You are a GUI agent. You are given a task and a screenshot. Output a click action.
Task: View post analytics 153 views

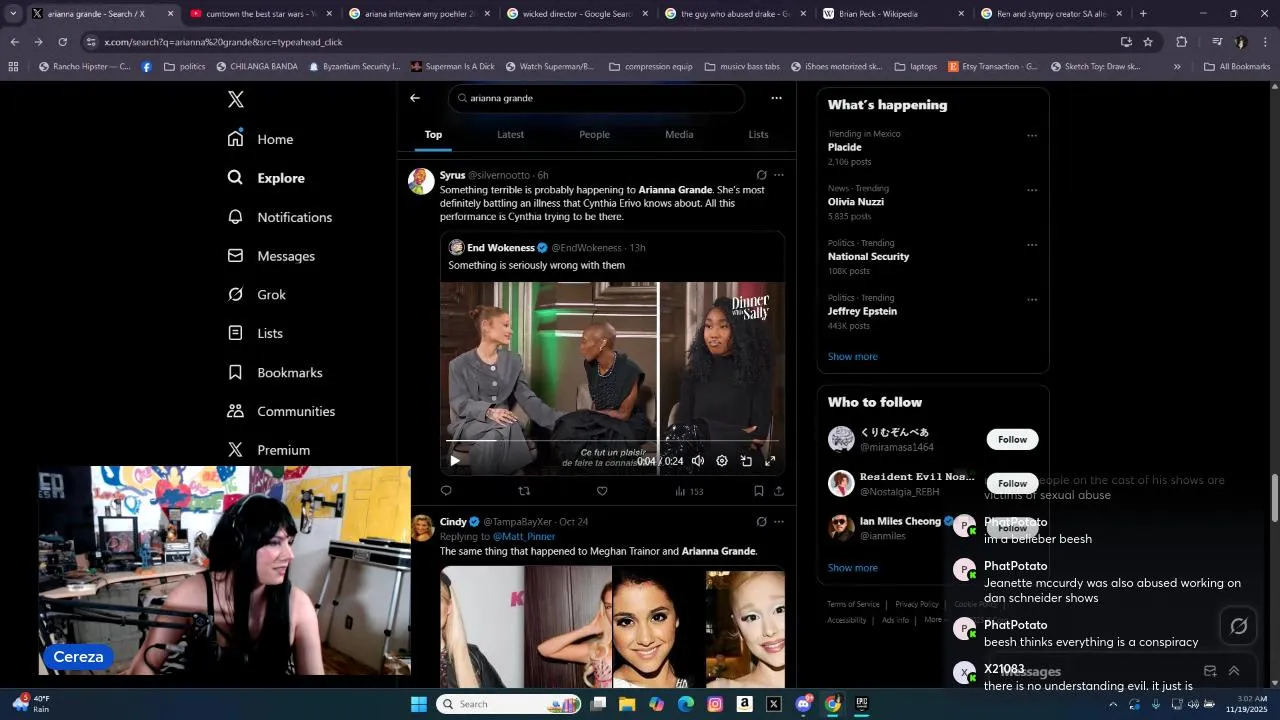tap(689, 491)
